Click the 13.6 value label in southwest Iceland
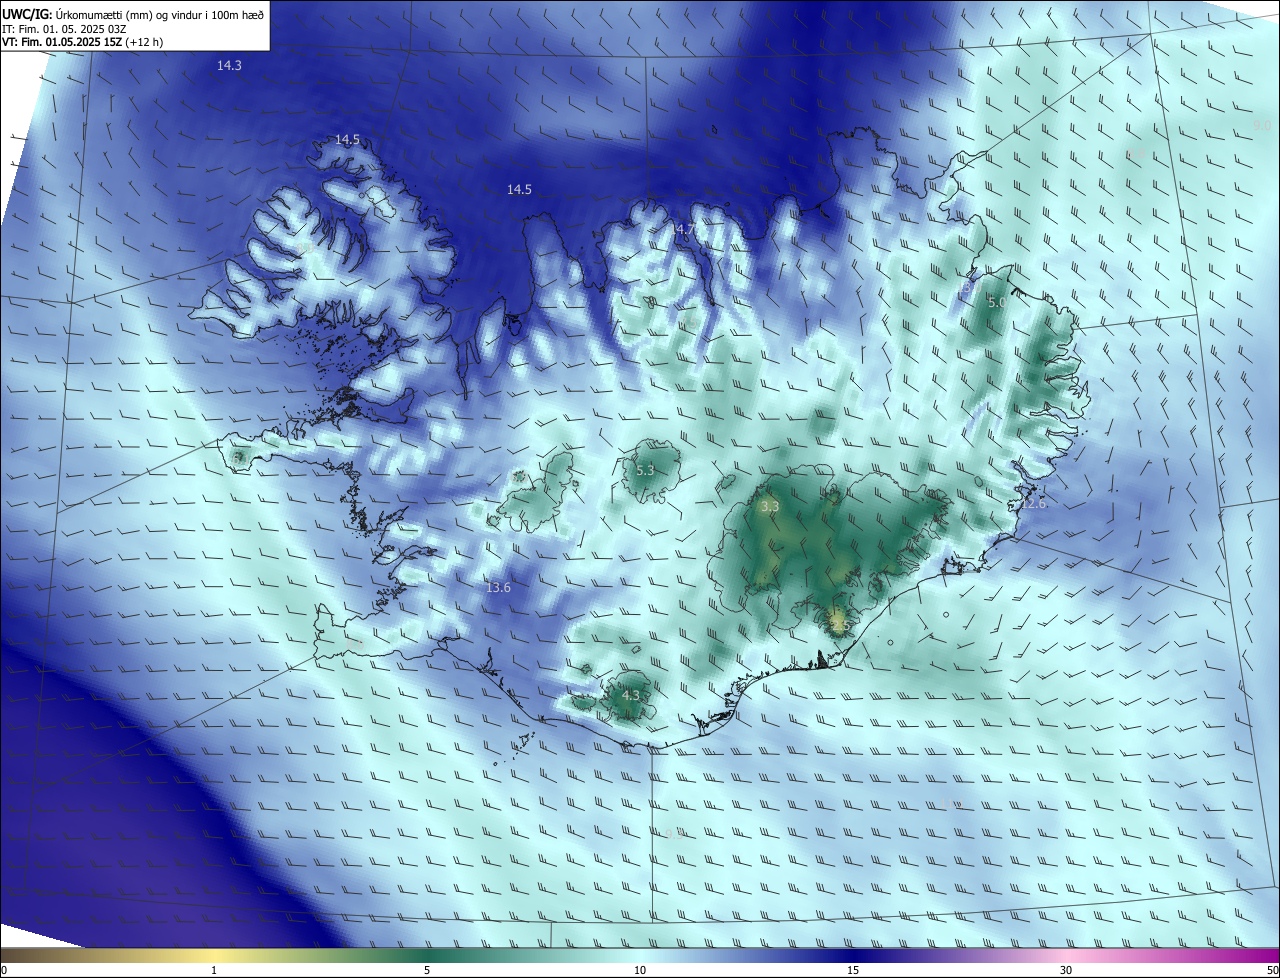Image resolution: width=1280 pixels, height=978 pixels. pos(498,588)
